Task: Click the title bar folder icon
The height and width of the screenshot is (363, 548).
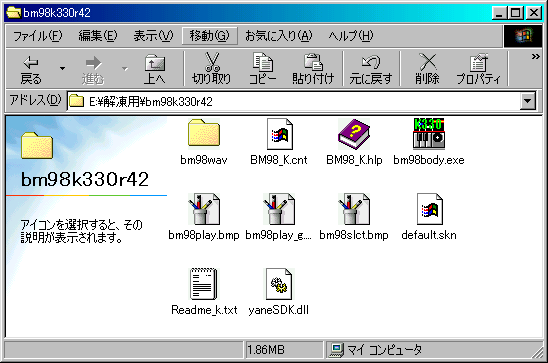Action: (13, 13)
